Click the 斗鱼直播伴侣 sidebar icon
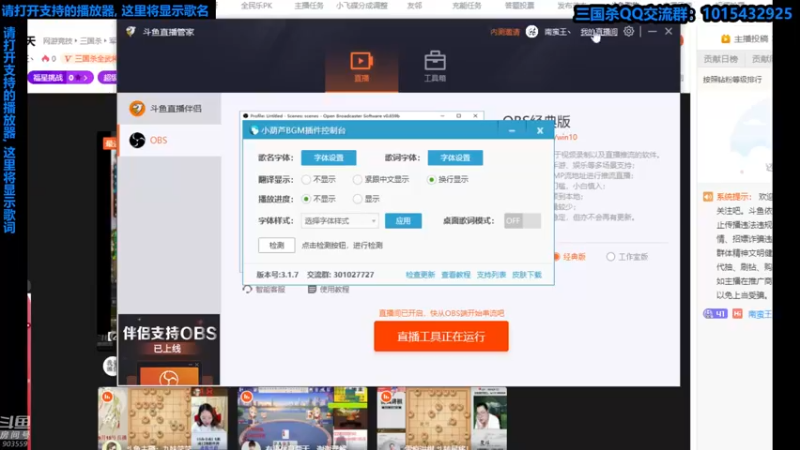Viewport: 800px width, 450px height. tap(137, 108)
